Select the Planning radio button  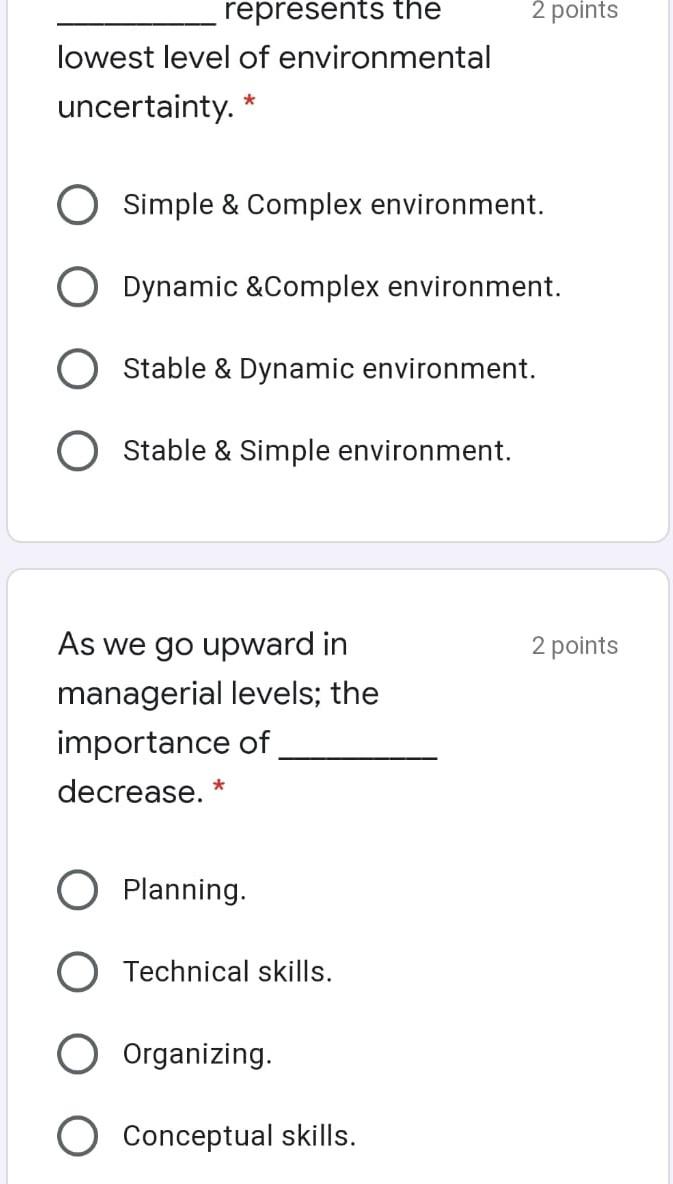77,890
